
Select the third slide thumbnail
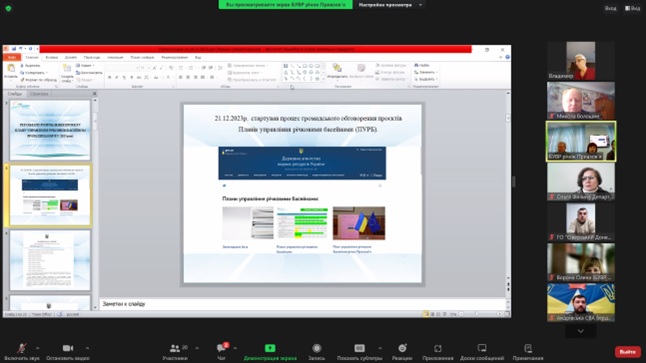[x=50, y=260]
